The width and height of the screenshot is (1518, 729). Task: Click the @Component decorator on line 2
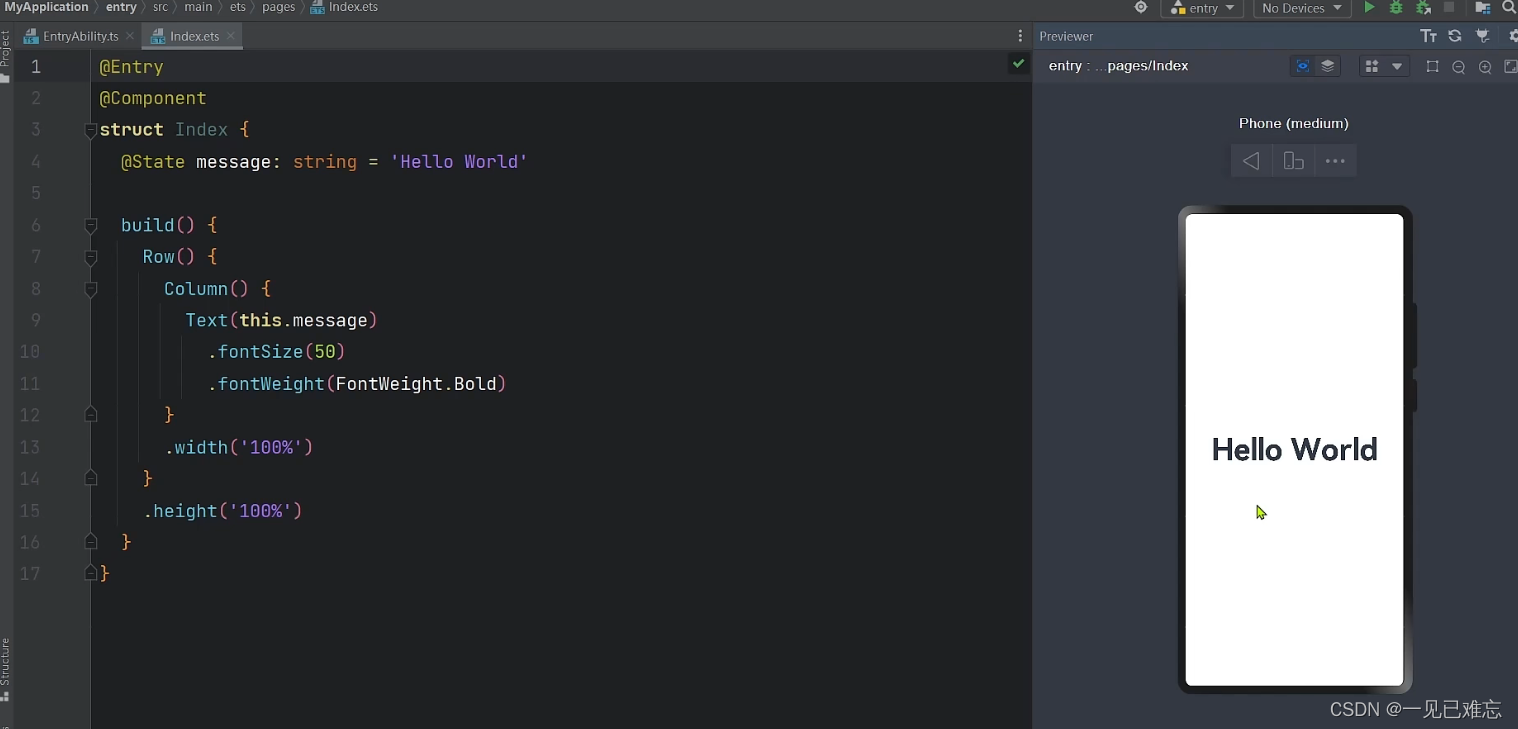(x=153, y=98)
